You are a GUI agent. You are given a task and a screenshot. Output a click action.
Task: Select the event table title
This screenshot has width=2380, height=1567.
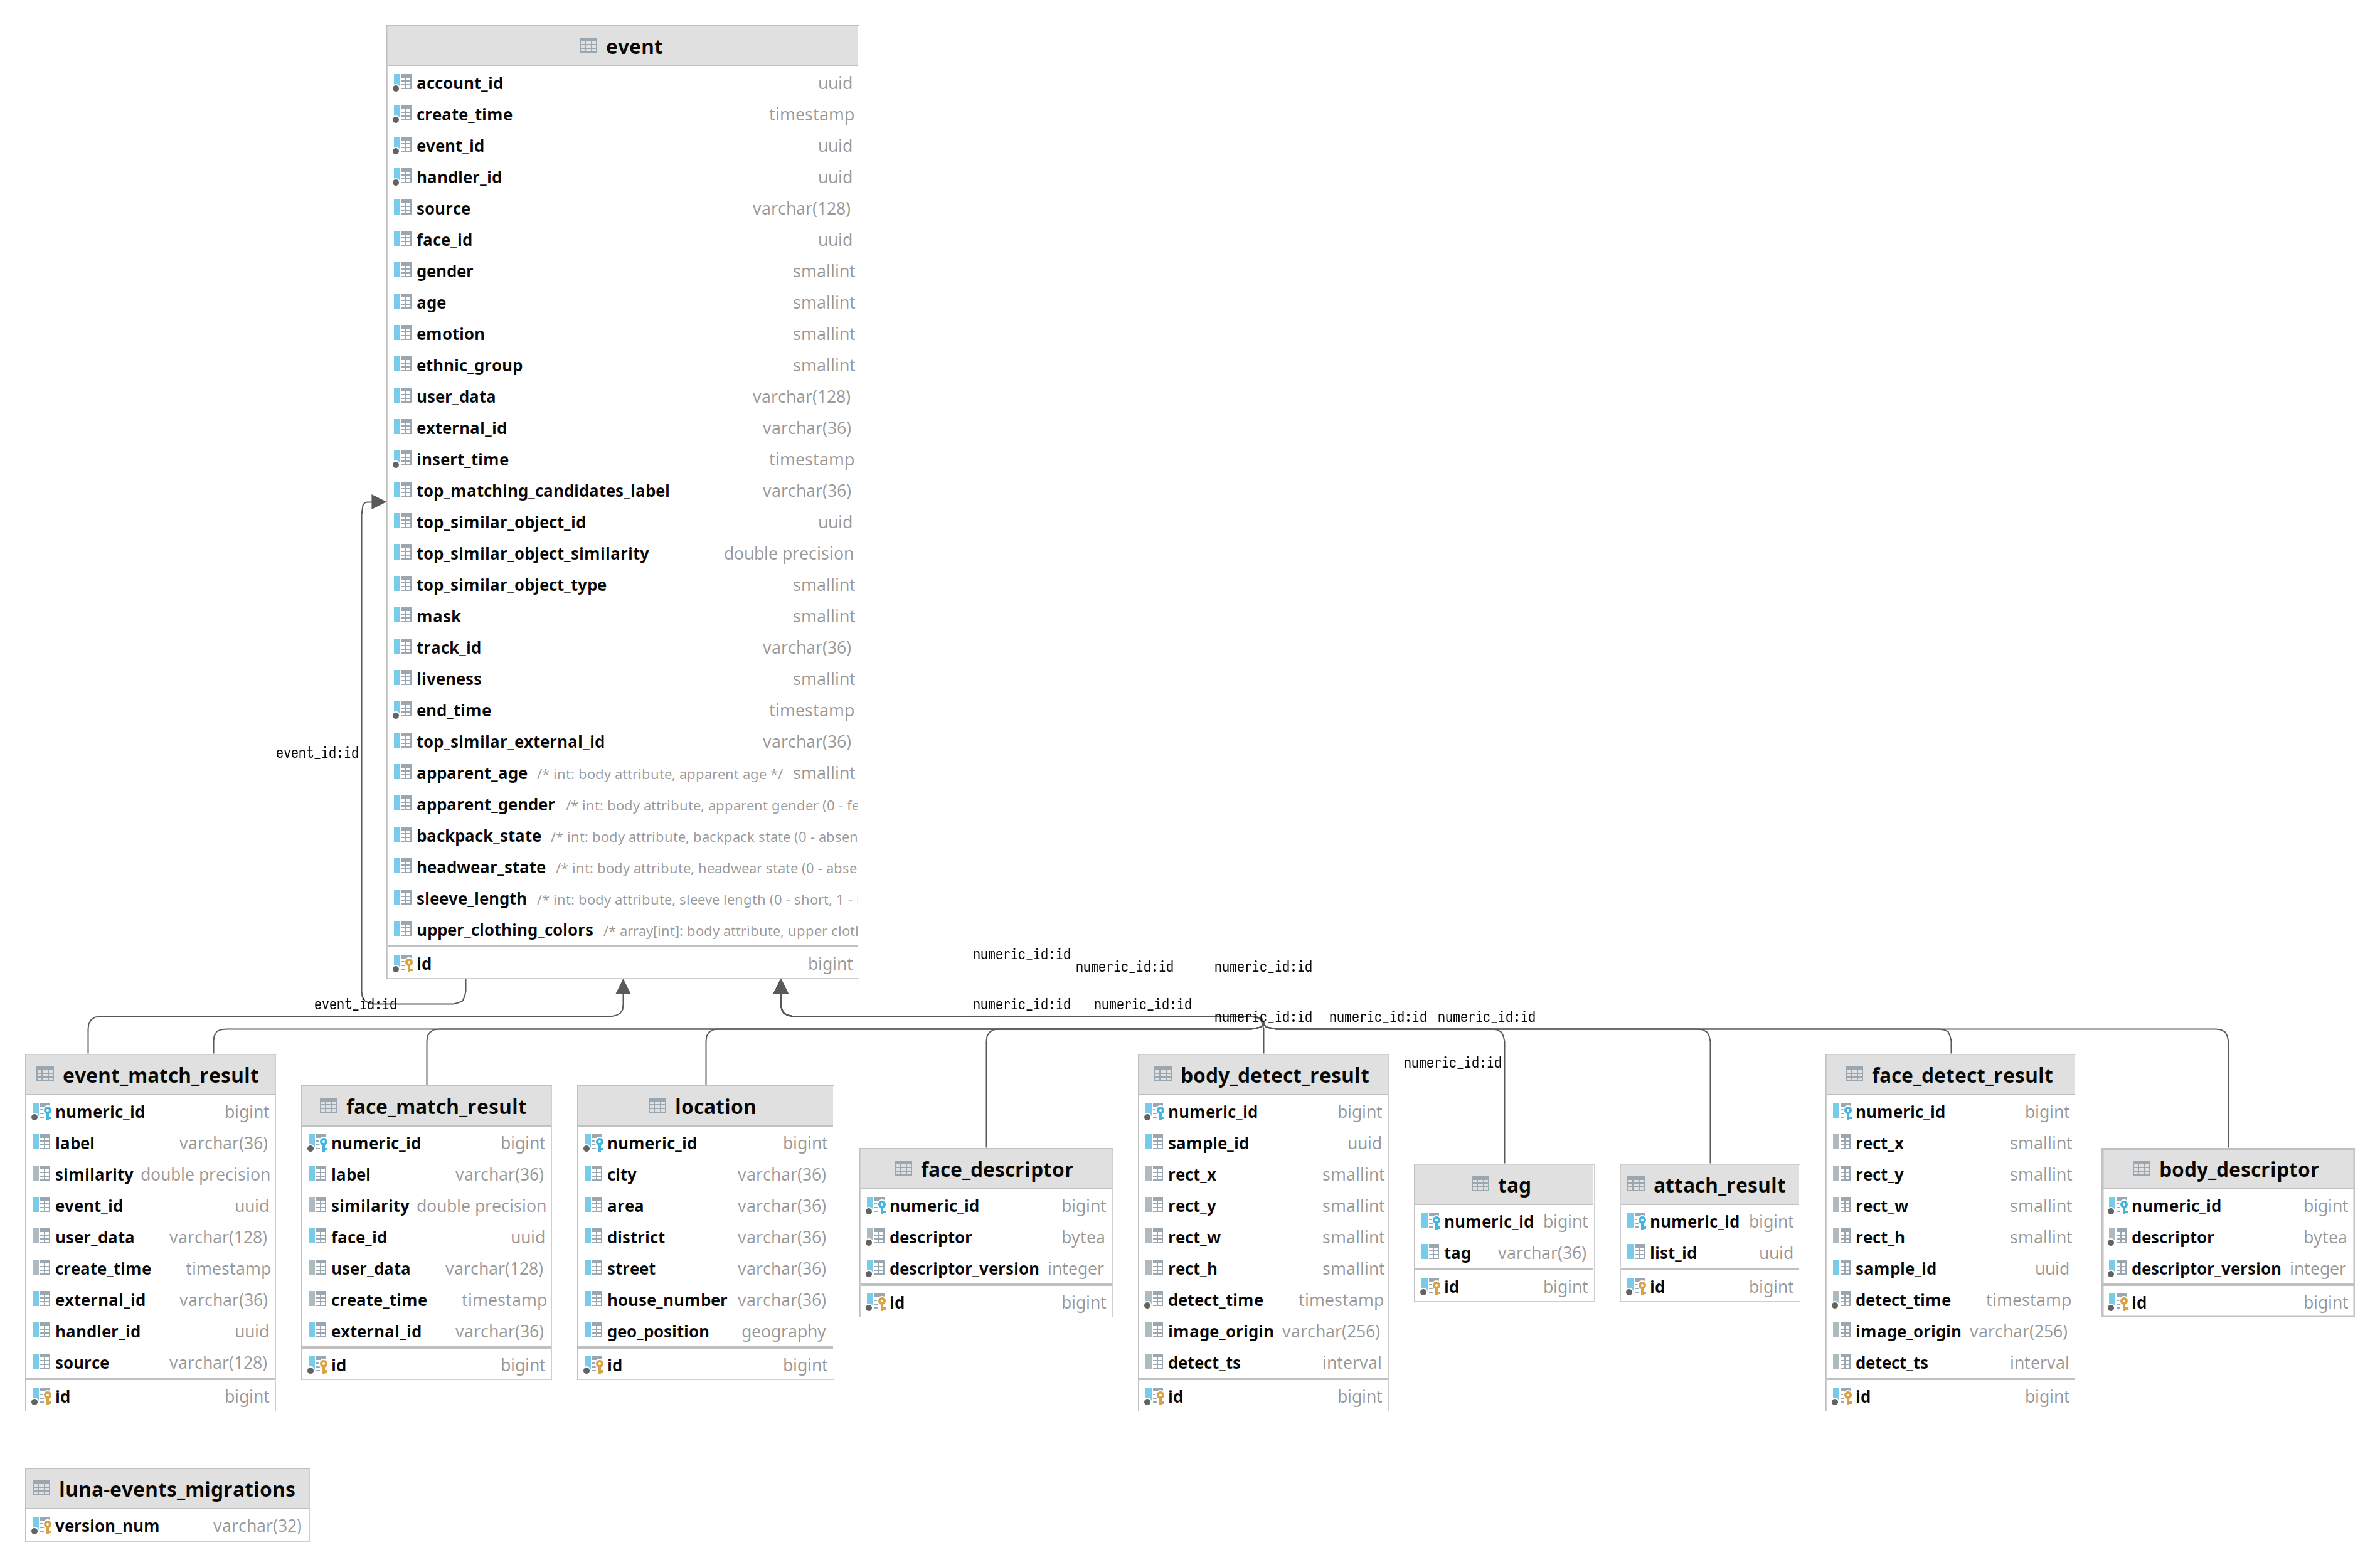point(634,47)
